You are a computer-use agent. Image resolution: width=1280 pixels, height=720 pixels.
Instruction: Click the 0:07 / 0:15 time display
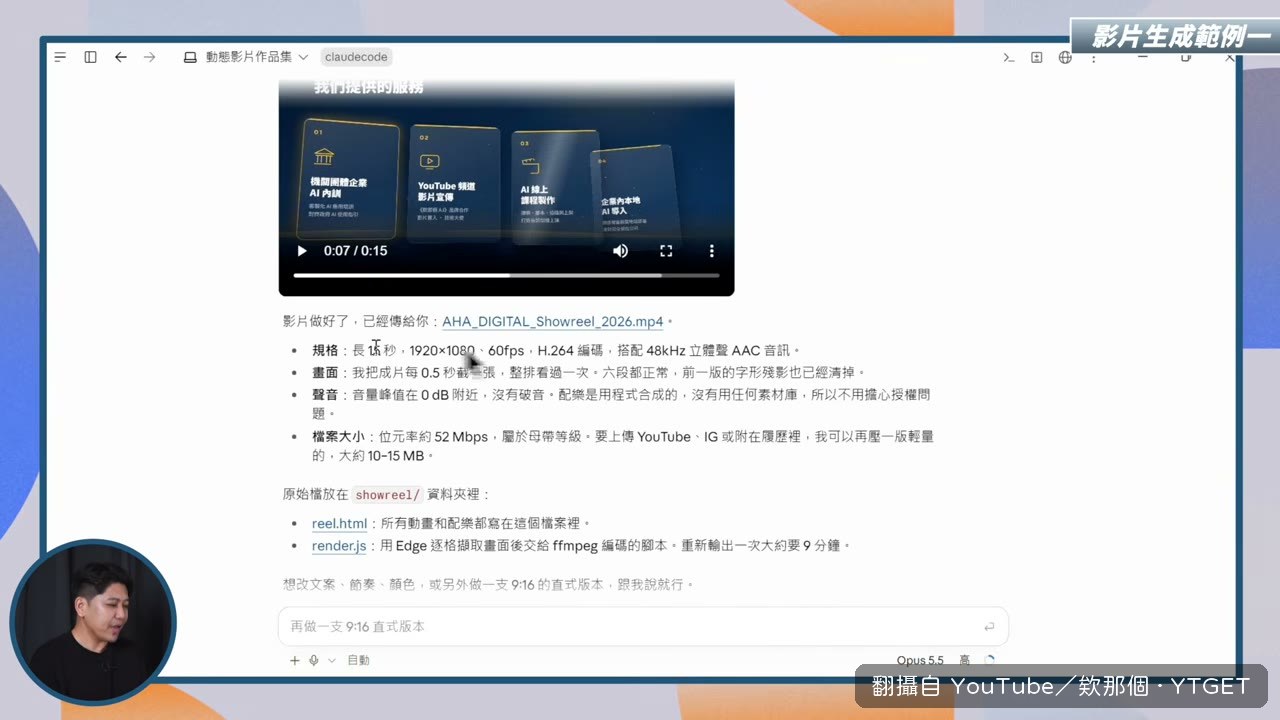[x=355, y=251]
